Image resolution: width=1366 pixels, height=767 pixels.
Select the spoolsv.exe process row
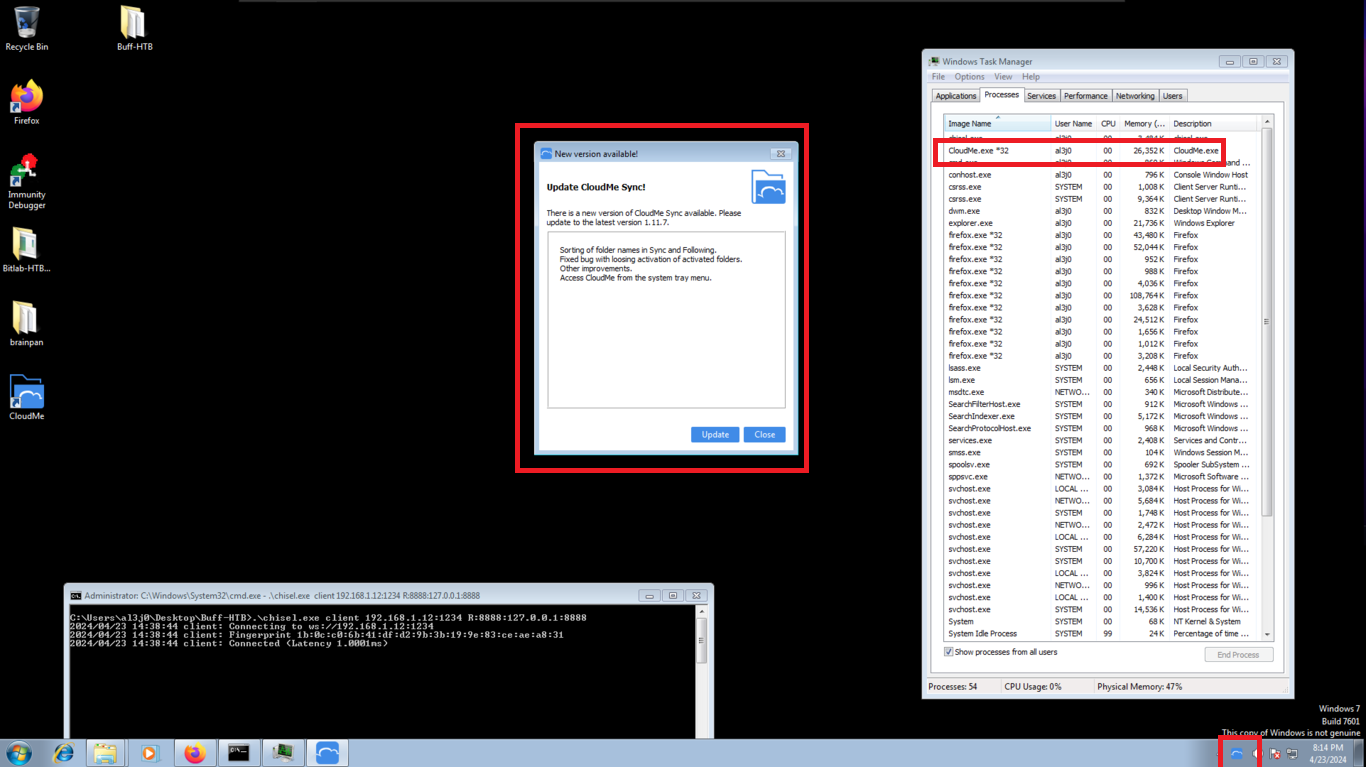tap(1102, 465)
